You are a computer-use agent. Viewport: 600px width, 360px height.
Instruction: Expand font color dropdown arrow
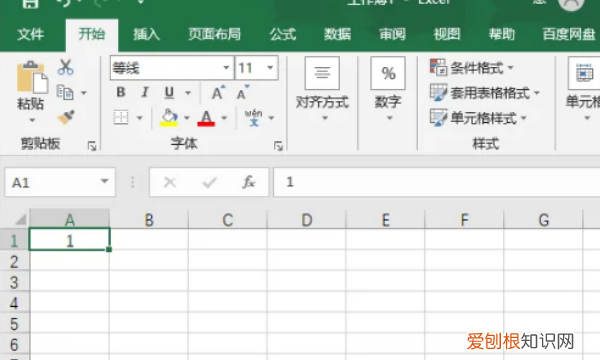coord(224,118)
